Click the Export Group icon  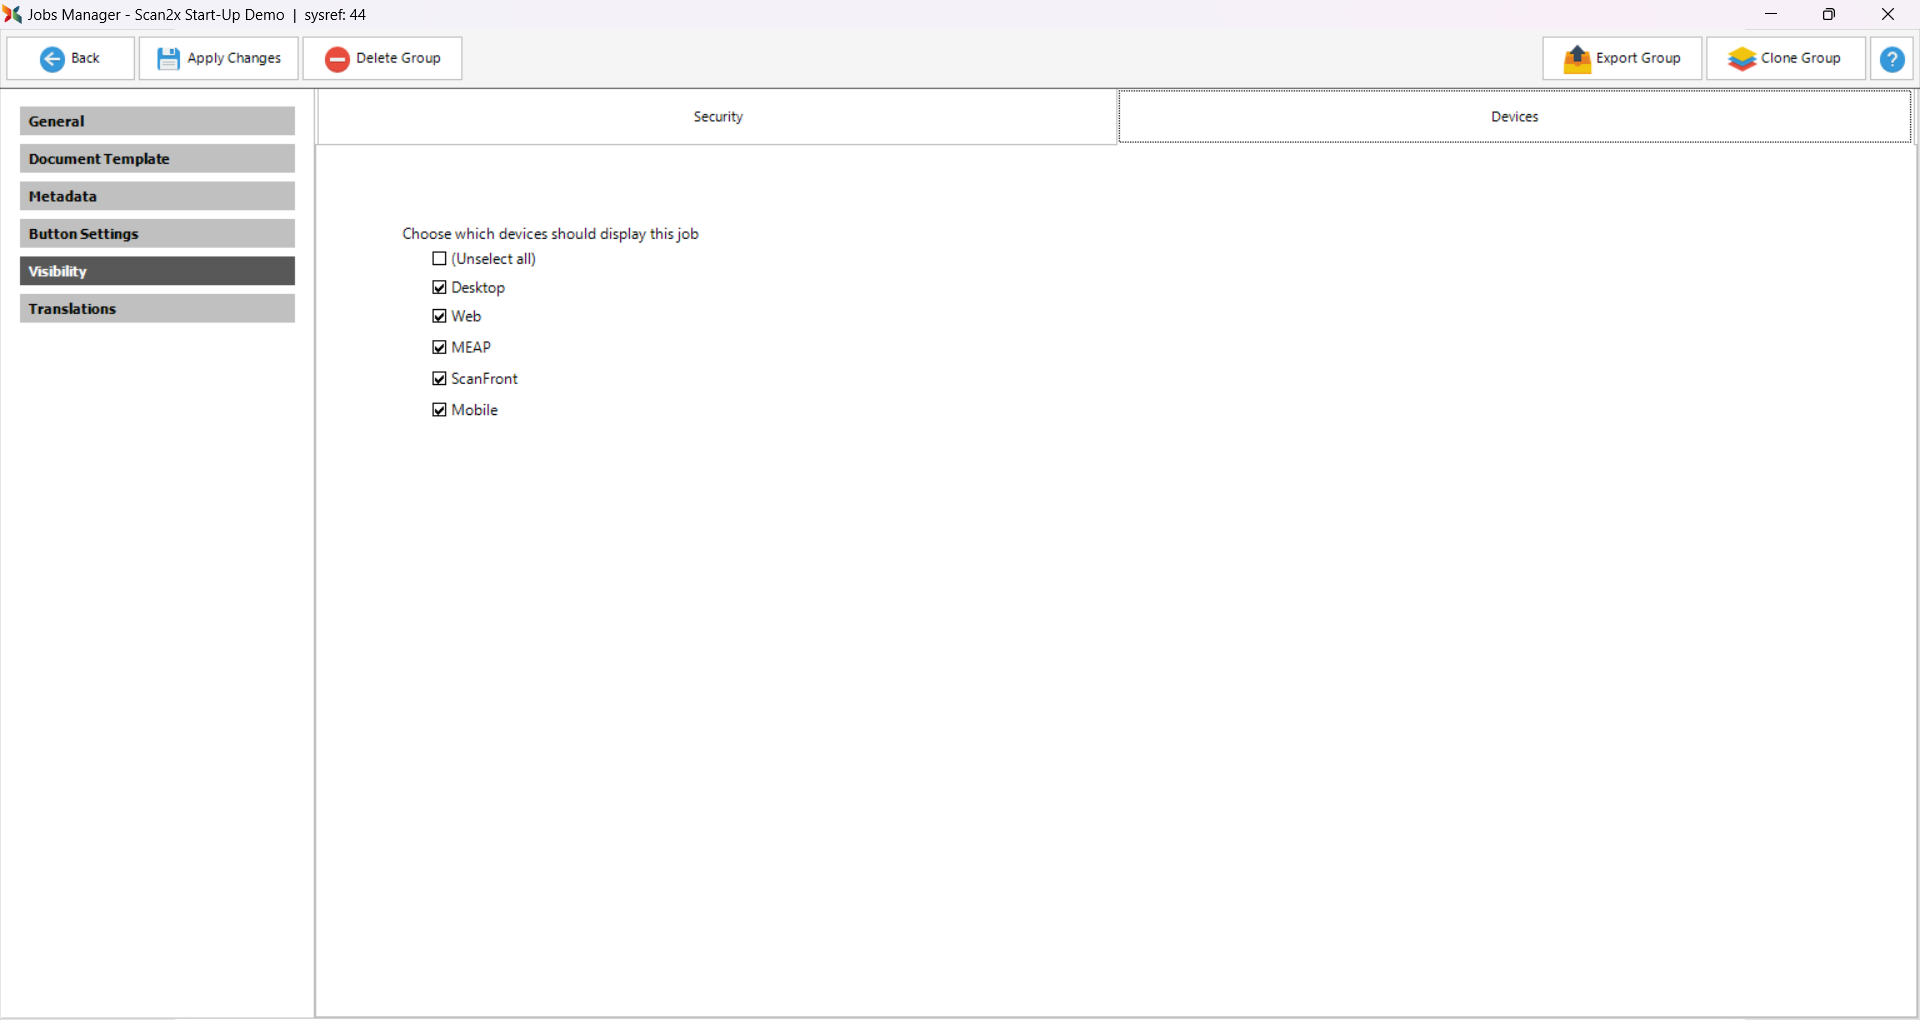1577,59
